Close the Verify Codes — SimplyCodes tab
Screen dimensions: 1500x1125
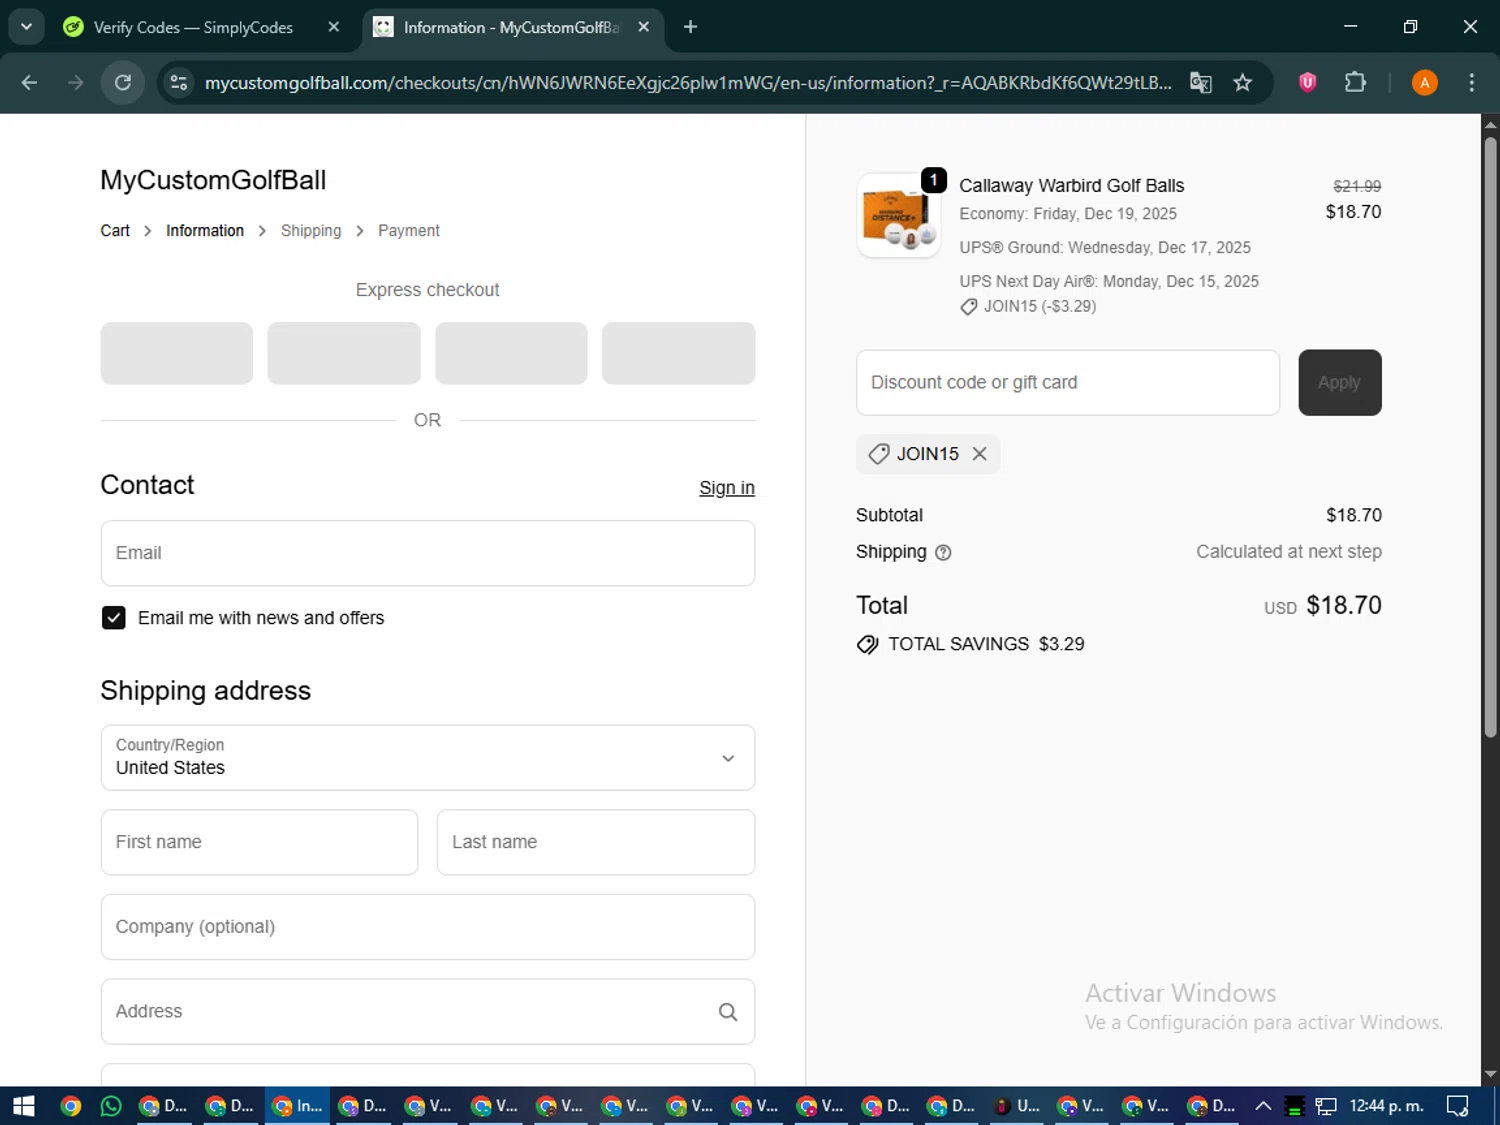334,27
